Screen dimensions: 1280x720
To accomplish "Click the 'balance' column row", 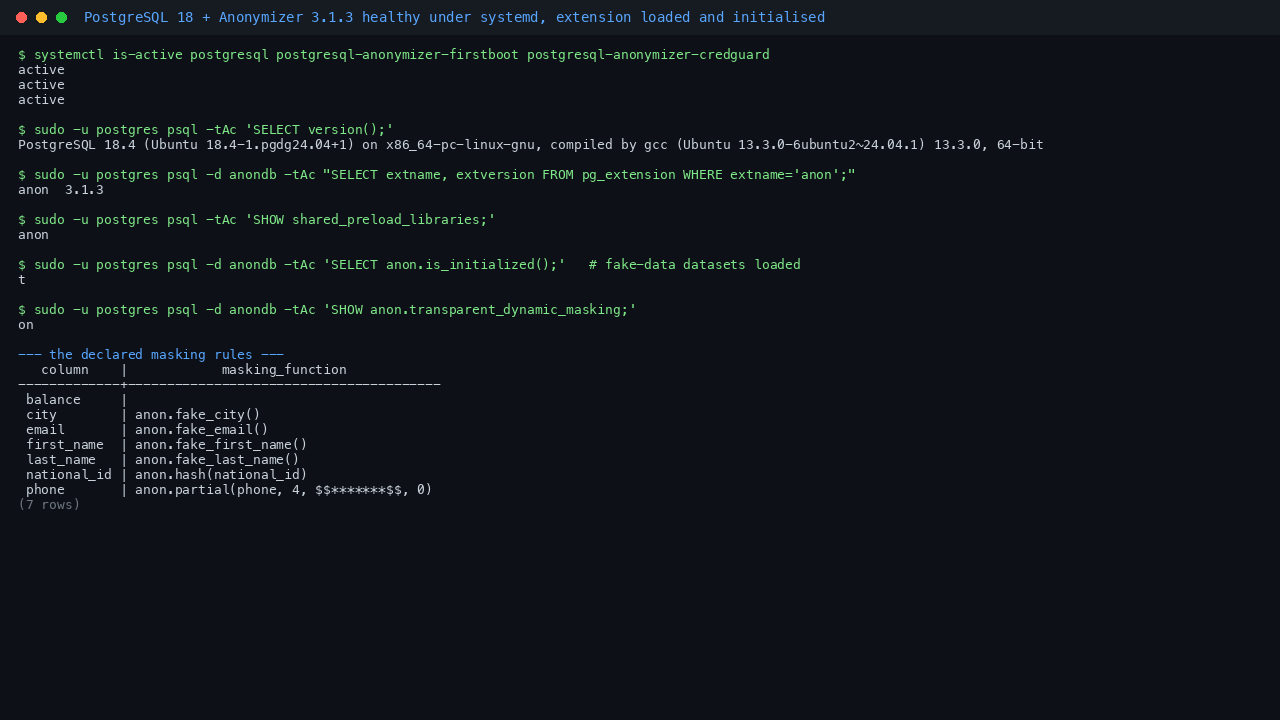I will click(53, 400).
